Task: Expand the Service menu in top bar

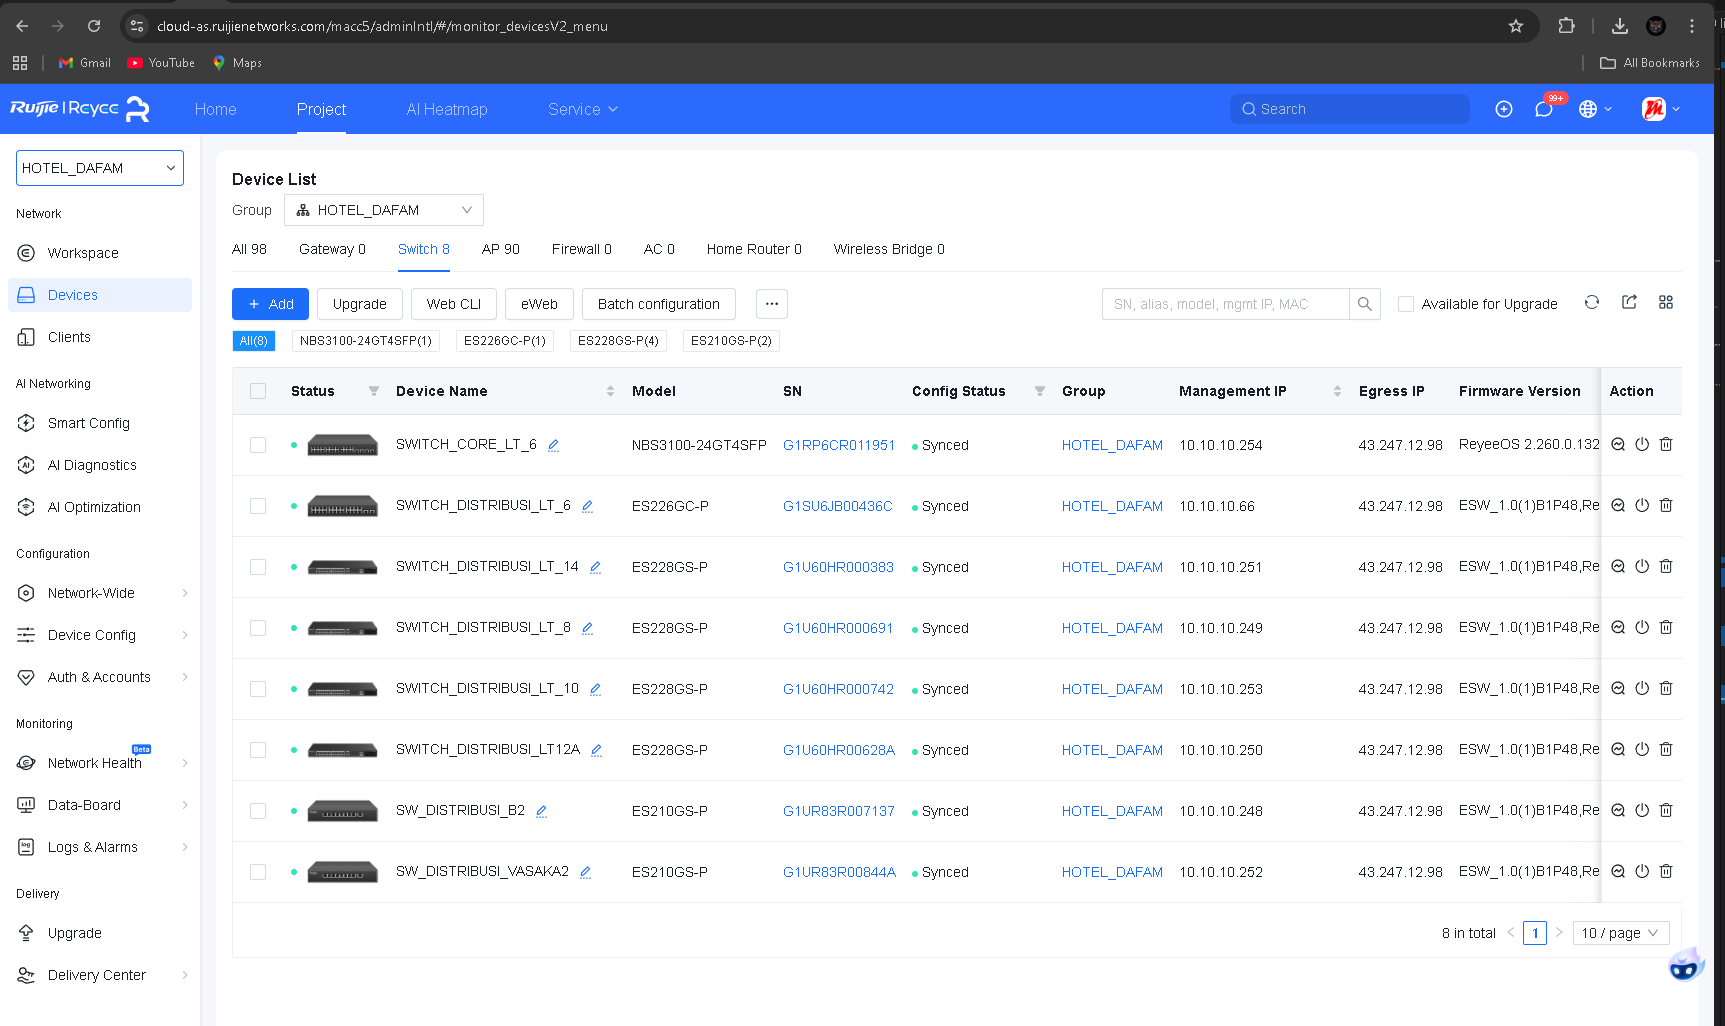Action: click(582, 109)
